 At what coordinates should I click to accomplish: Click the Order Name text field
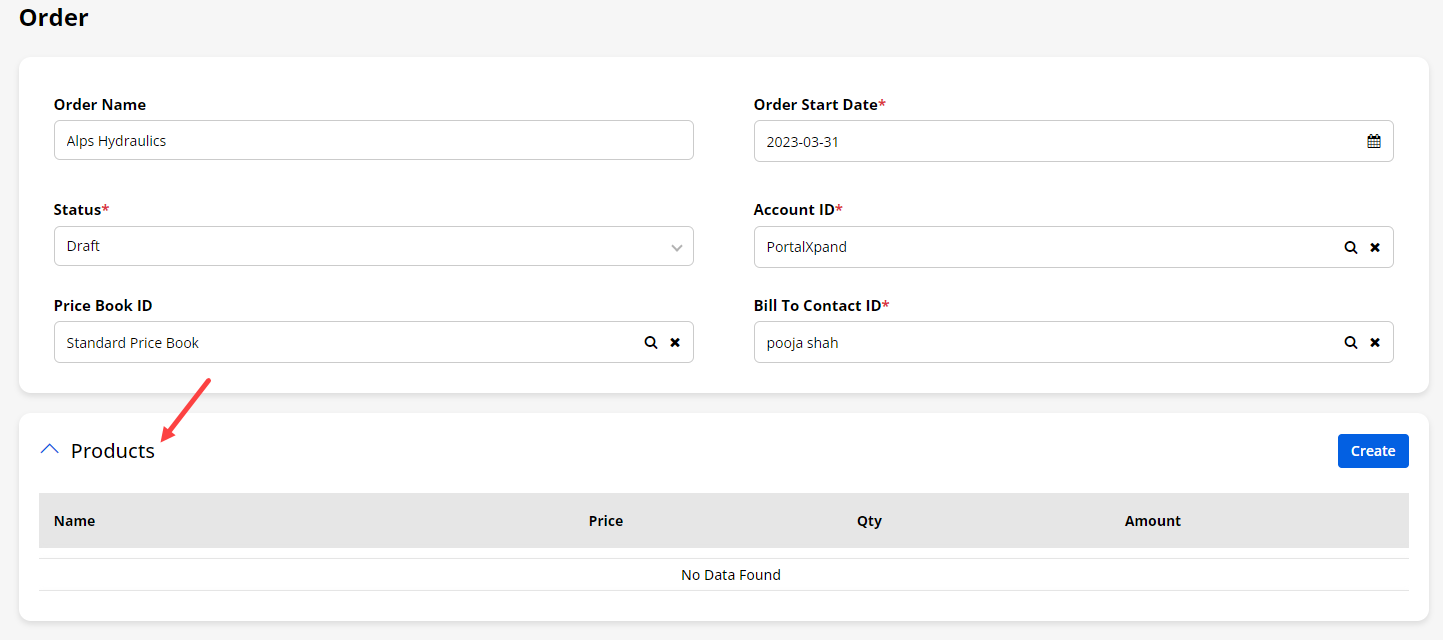(373, 141)
